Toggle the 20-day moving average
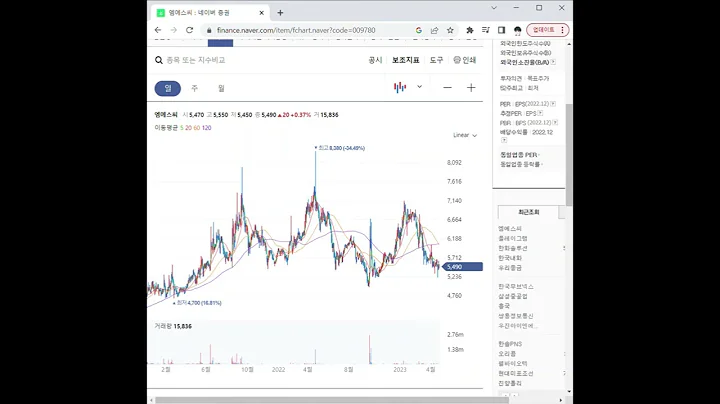The height and width of the screenshot is (404, 720). pyautogui.click(x=188, y=128)
